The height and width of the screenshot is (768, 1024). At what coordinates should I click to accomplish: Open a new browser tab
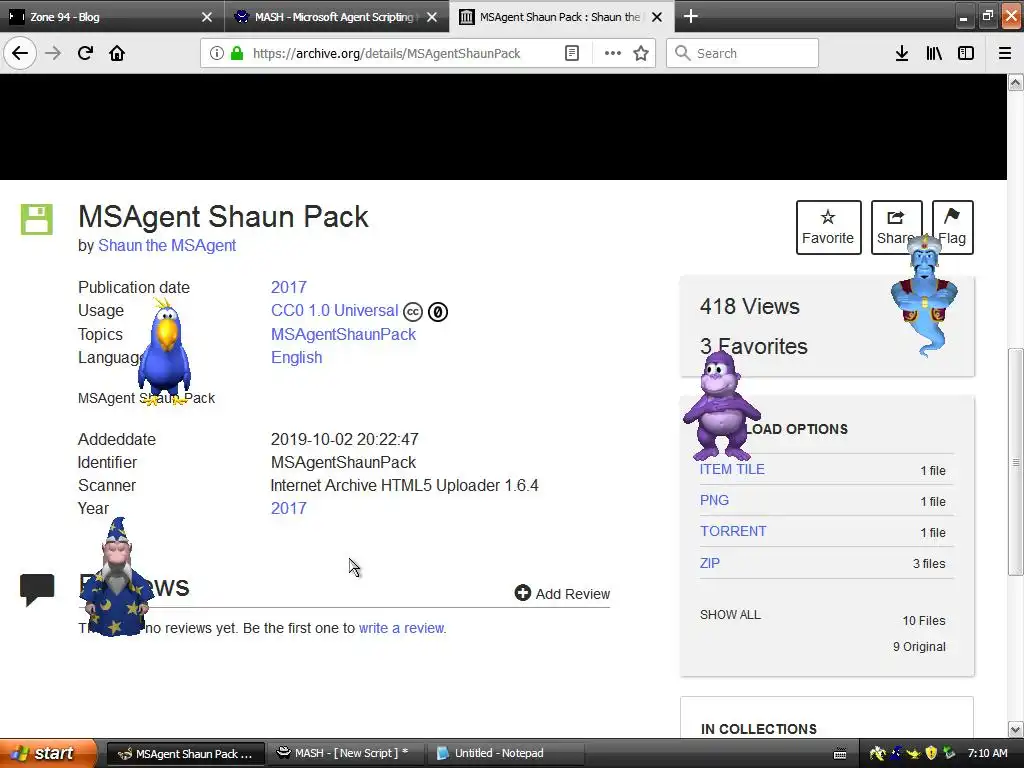click(691, 16)
